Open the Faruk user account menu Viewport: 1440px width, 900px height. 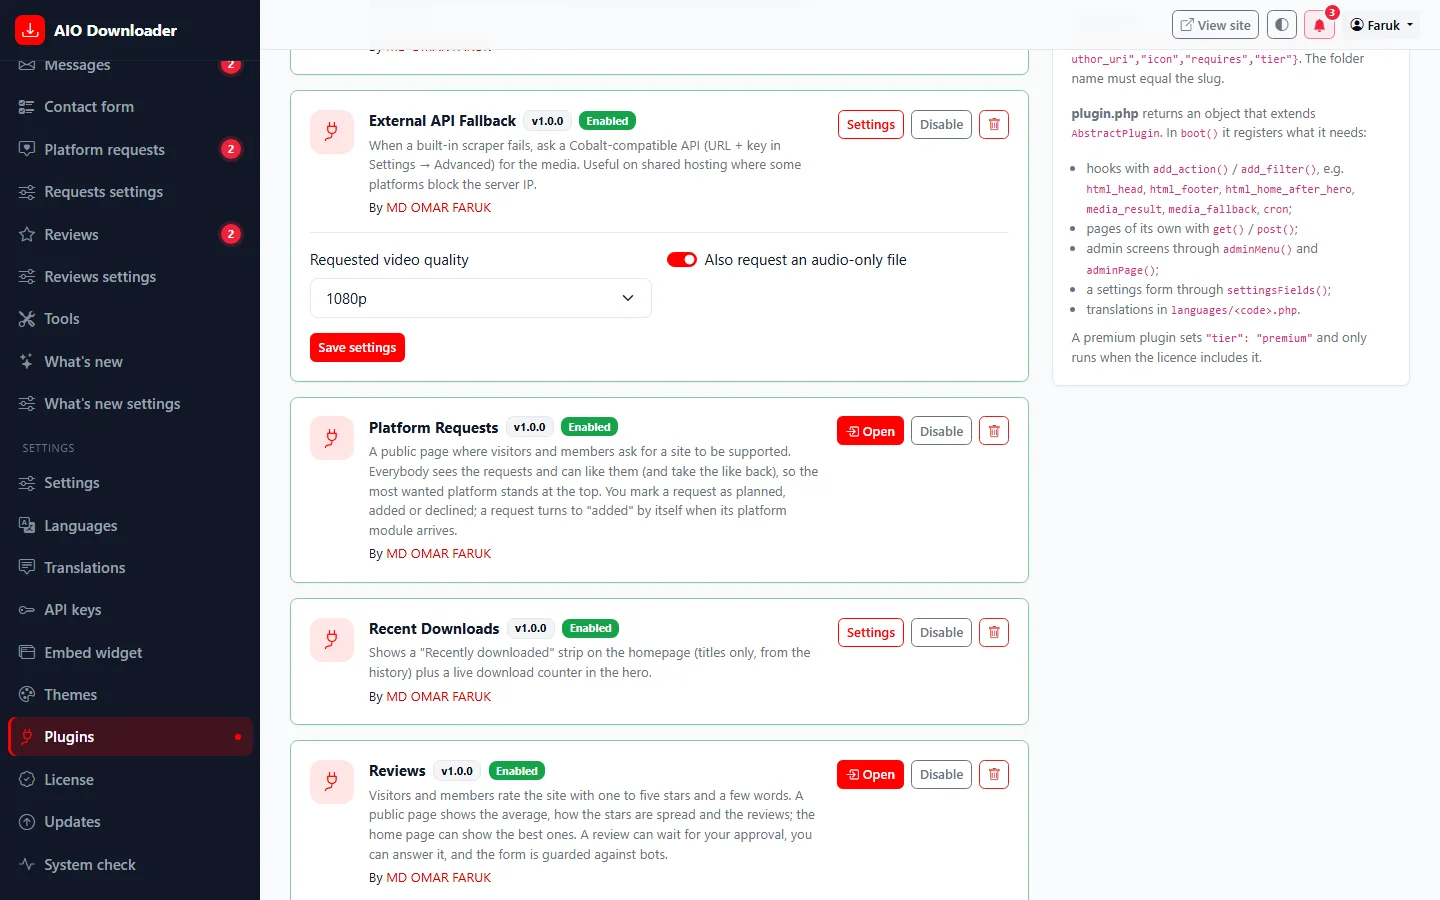coord(1382,25)
